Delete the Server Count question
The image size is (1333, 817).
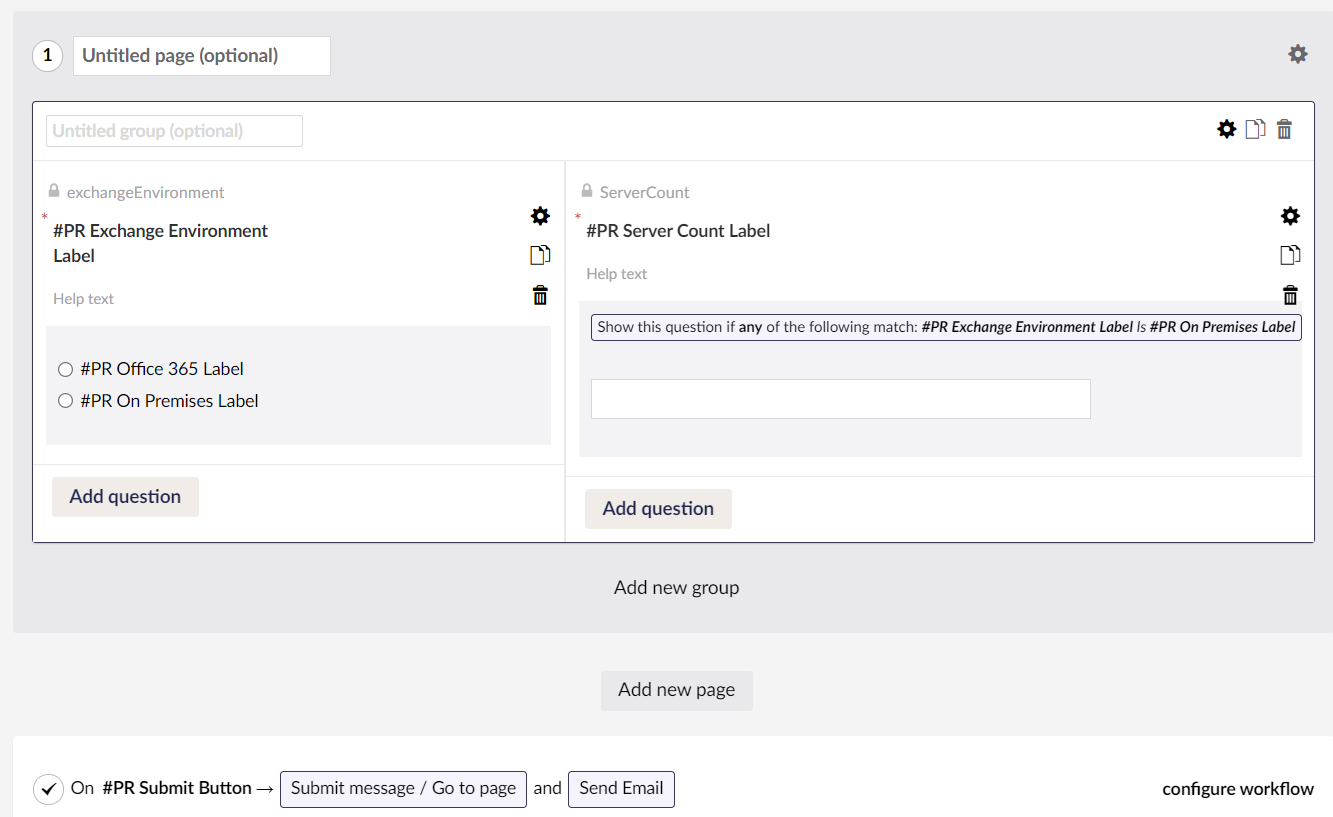[x=1290, y=294]
